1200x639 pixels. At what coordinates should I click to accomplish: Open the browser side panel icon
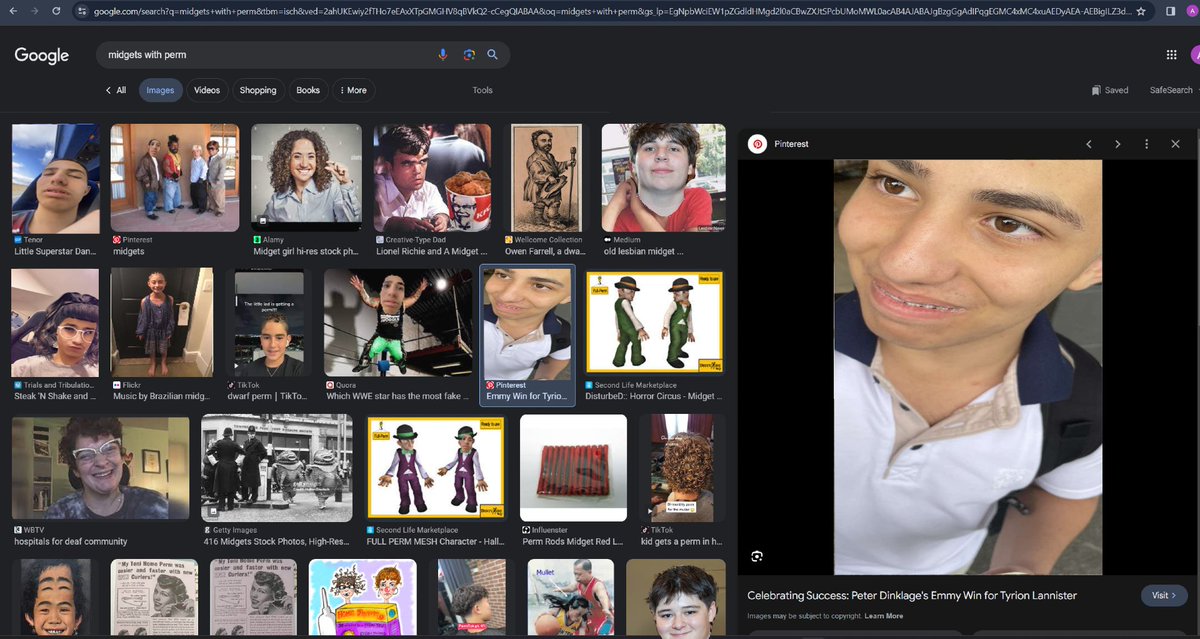coord(1170,10)
